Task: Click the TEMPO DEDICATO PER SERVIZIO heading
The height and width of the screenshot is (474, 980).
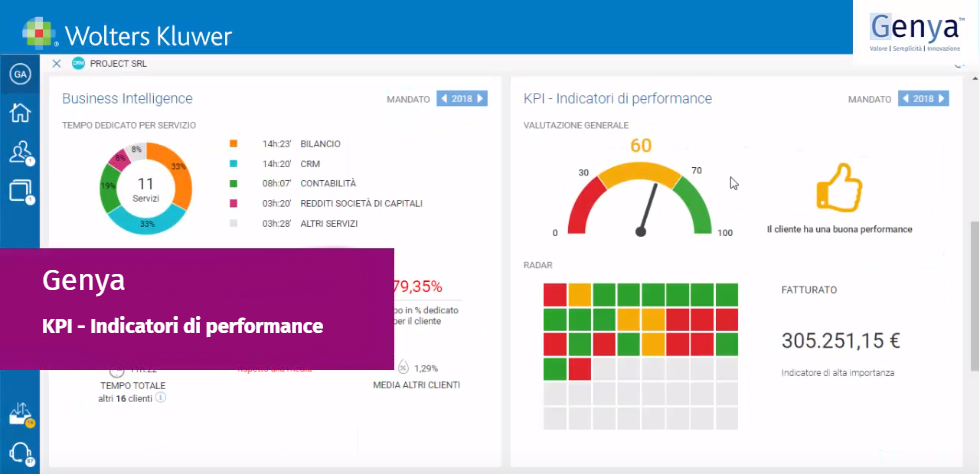Action: (129, 126)
